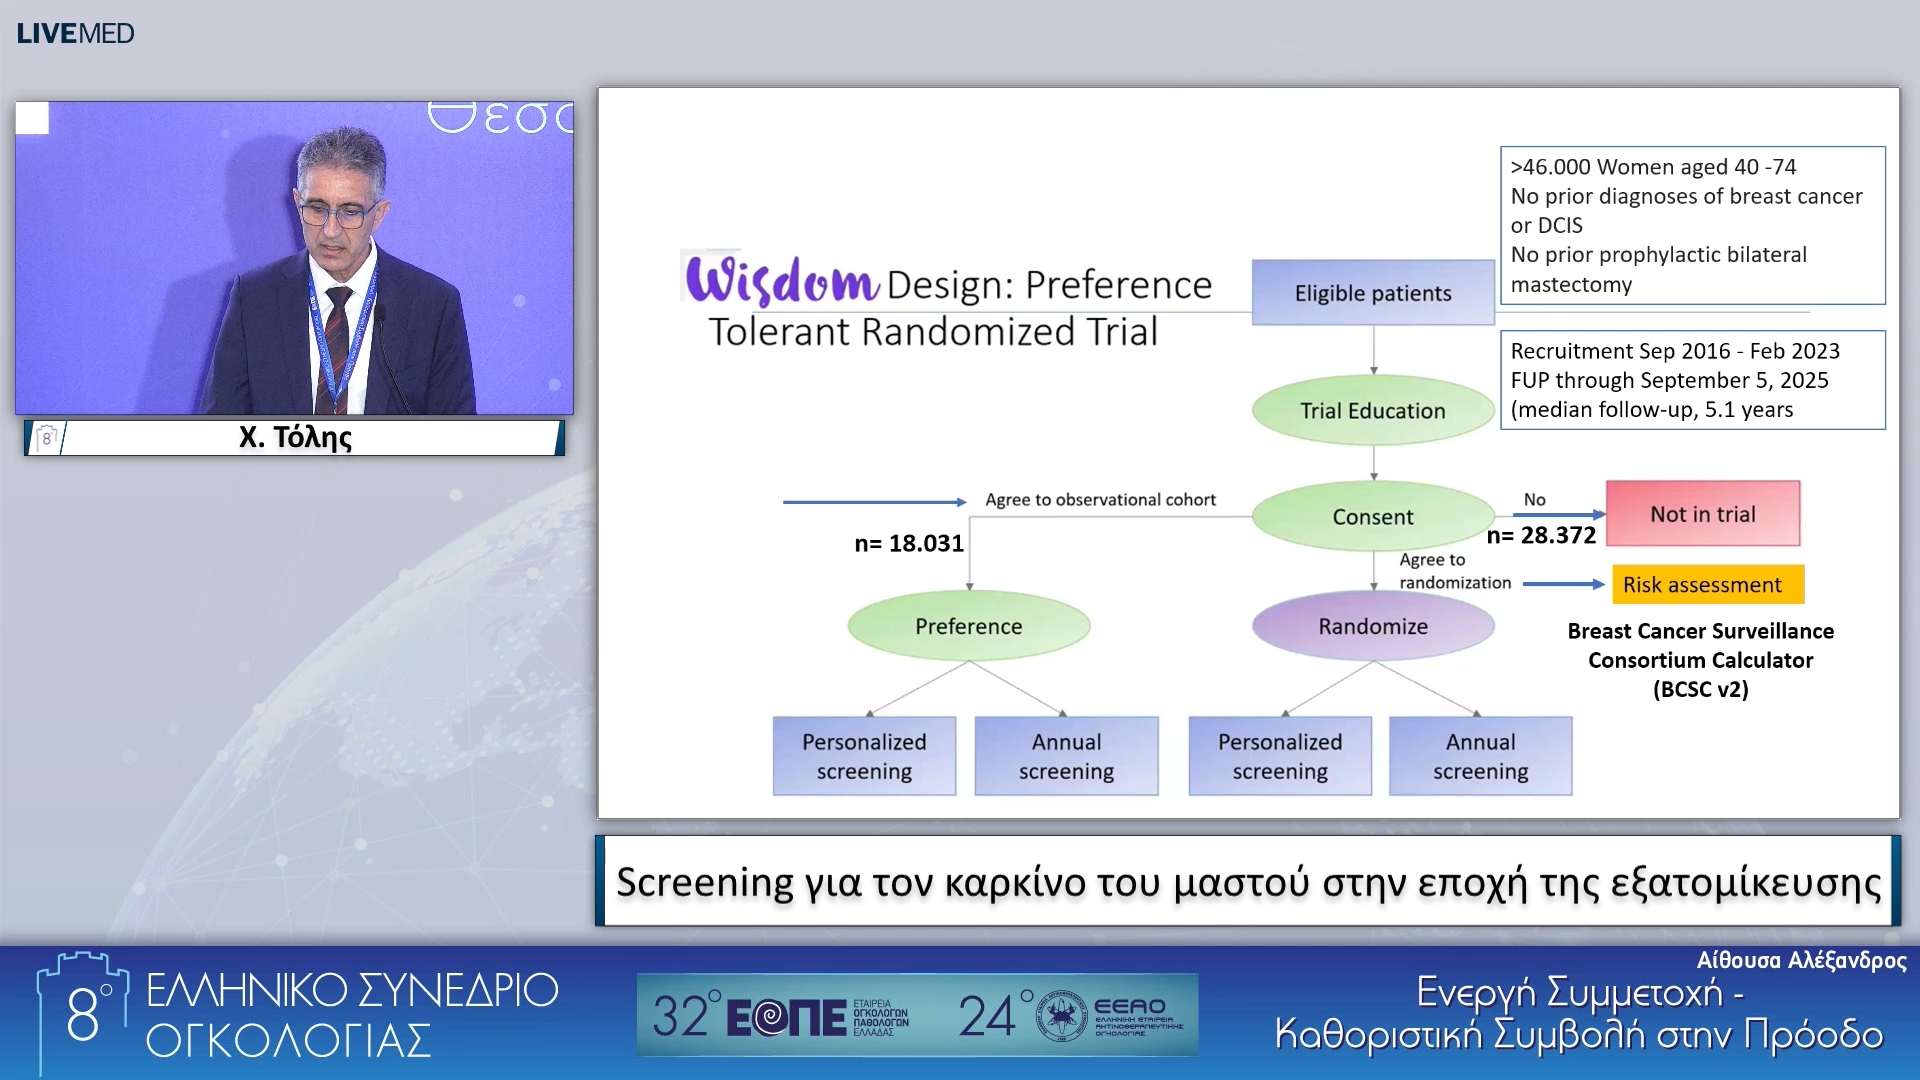Screen dimensions: 1920x1080
Task: Click the No label beside Consent
Action: 1535,499
